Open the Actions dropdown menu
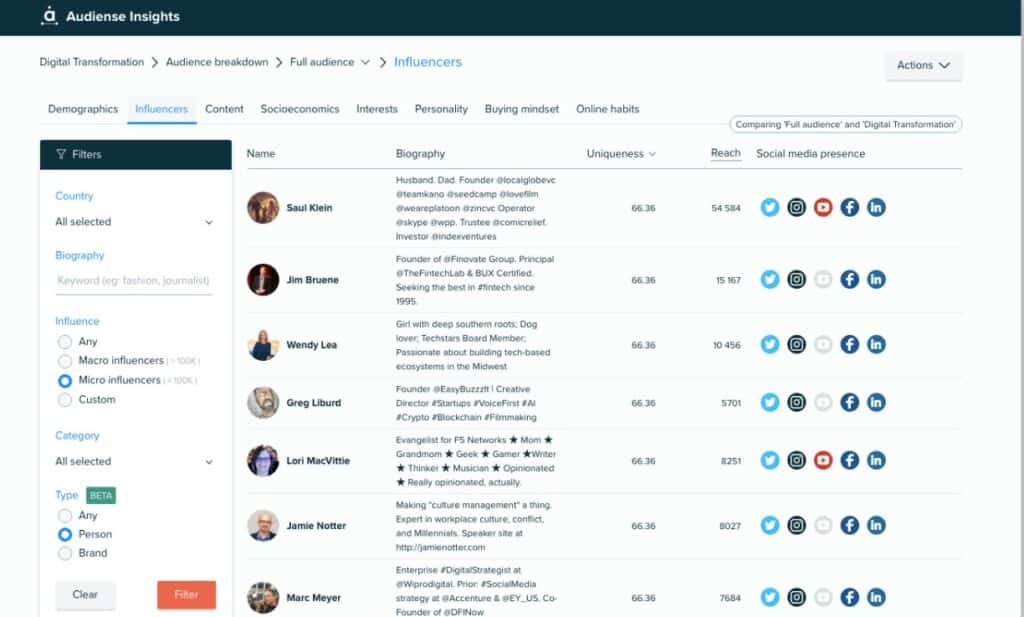This screenshot has height=617, width=1024. (922, 65)
